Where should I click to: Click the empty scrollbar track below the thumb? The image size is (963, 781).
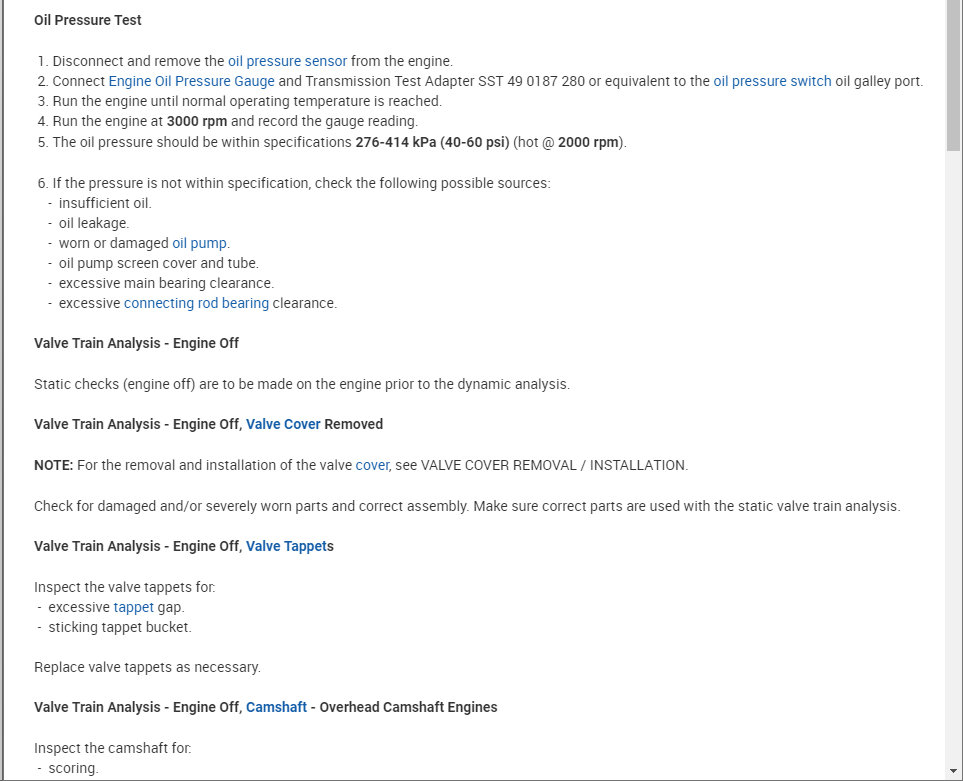tap(953, 450)
